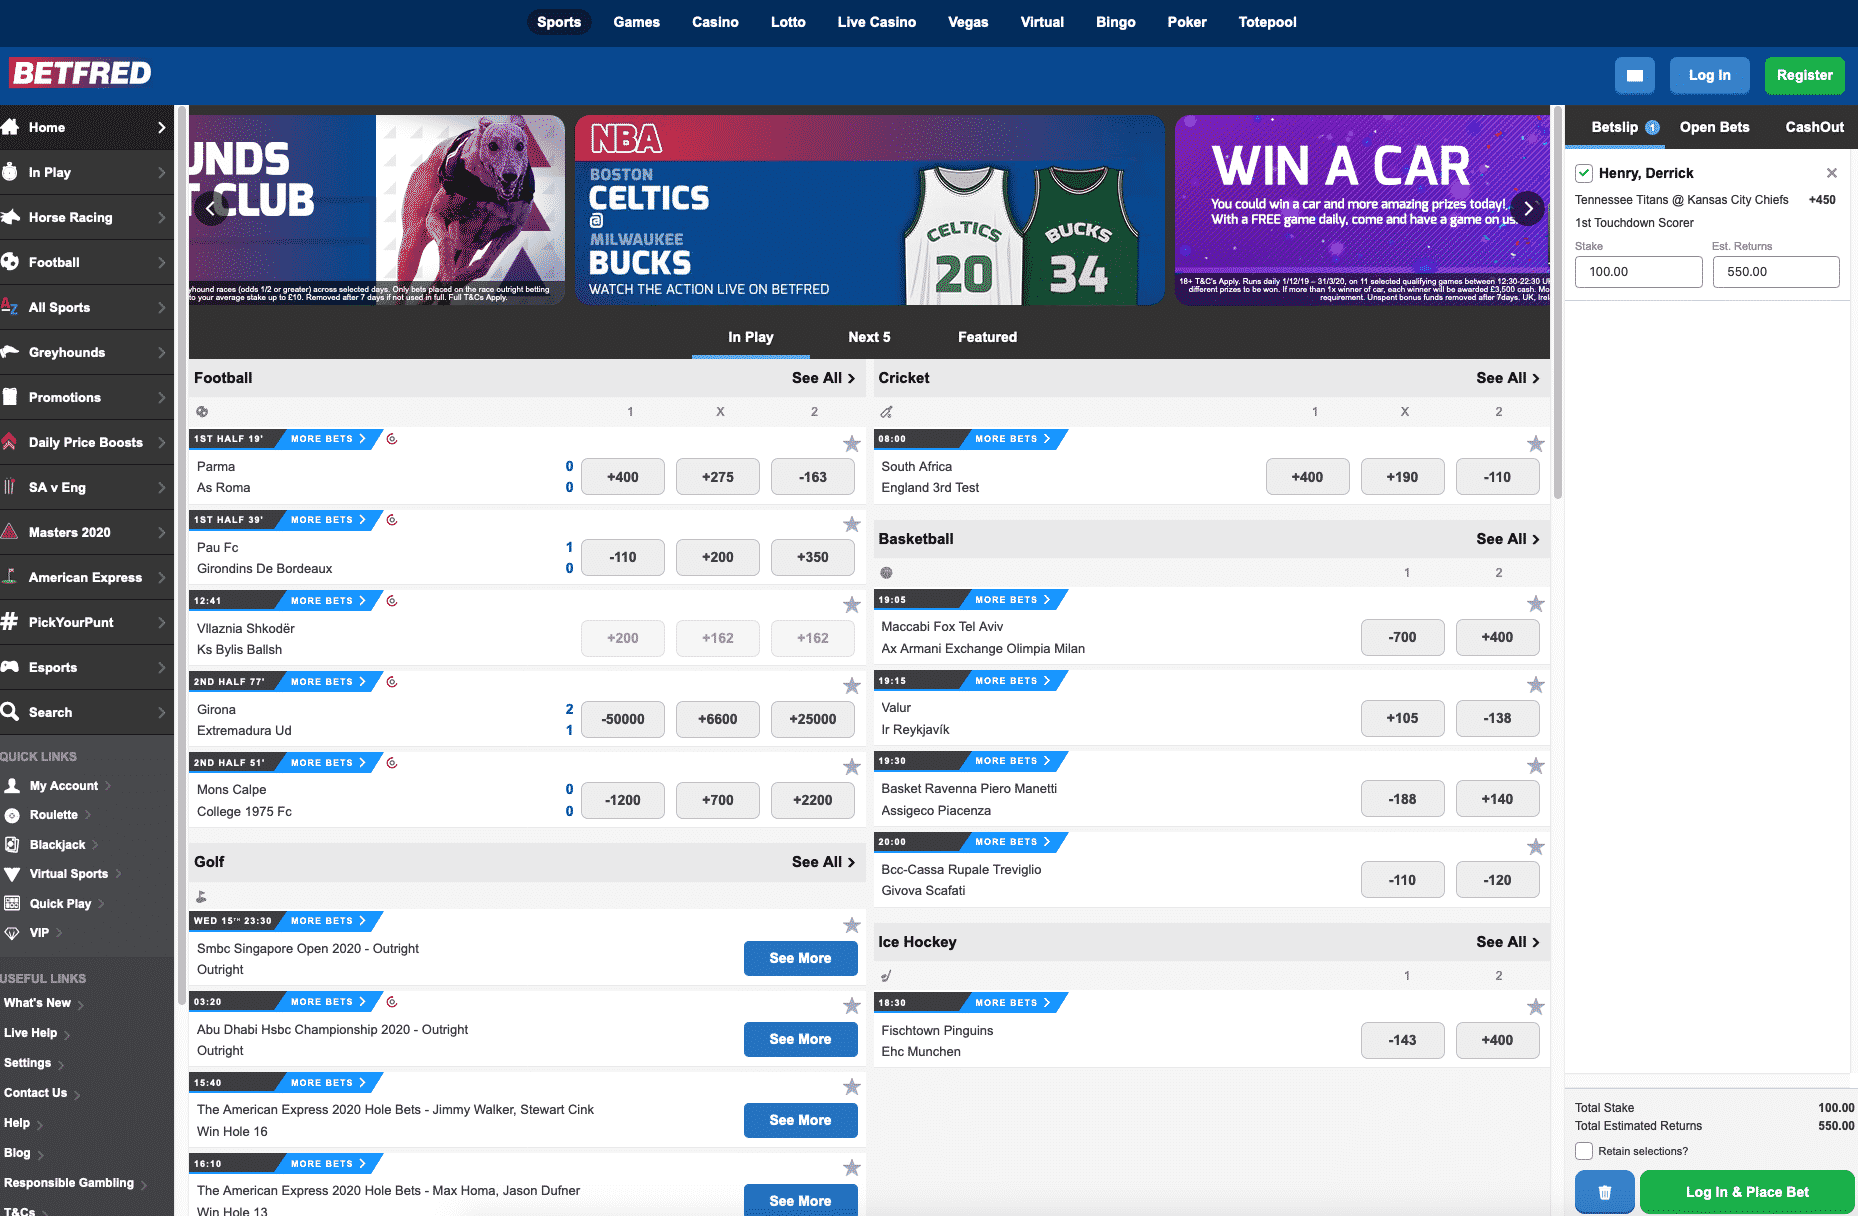See All Ice Hockey events
Image resolution: width=1858 pixels, height=1216 pixels.
click(1507, 942)
